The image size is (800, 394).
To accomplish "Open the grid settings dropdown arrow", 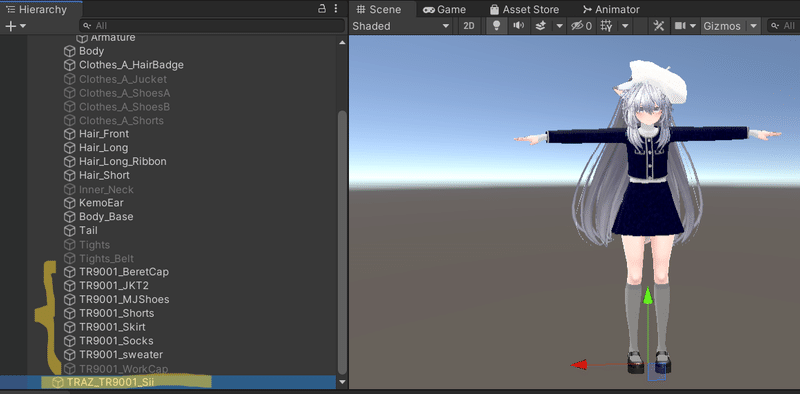I will (x=624, y=26).
